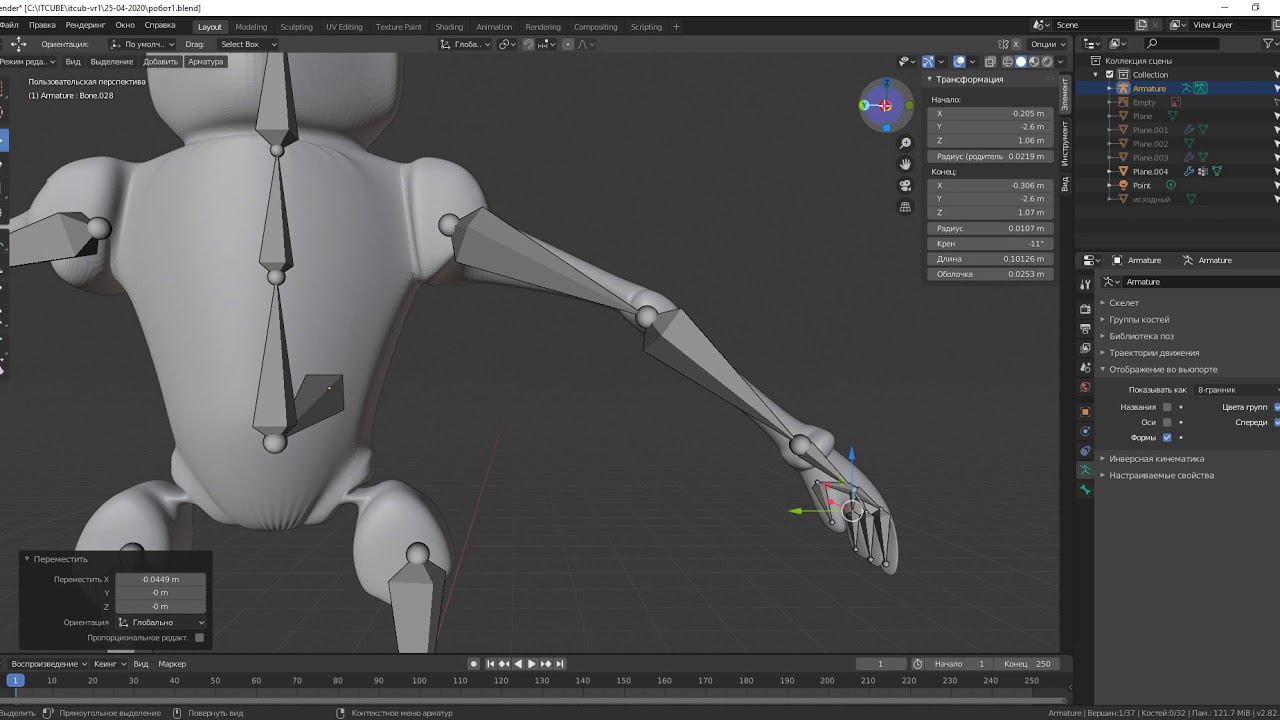Viewport: 1280px width, 720px height.
Task: Click the zoom view magnifier icon
Action: pos(905,143)
